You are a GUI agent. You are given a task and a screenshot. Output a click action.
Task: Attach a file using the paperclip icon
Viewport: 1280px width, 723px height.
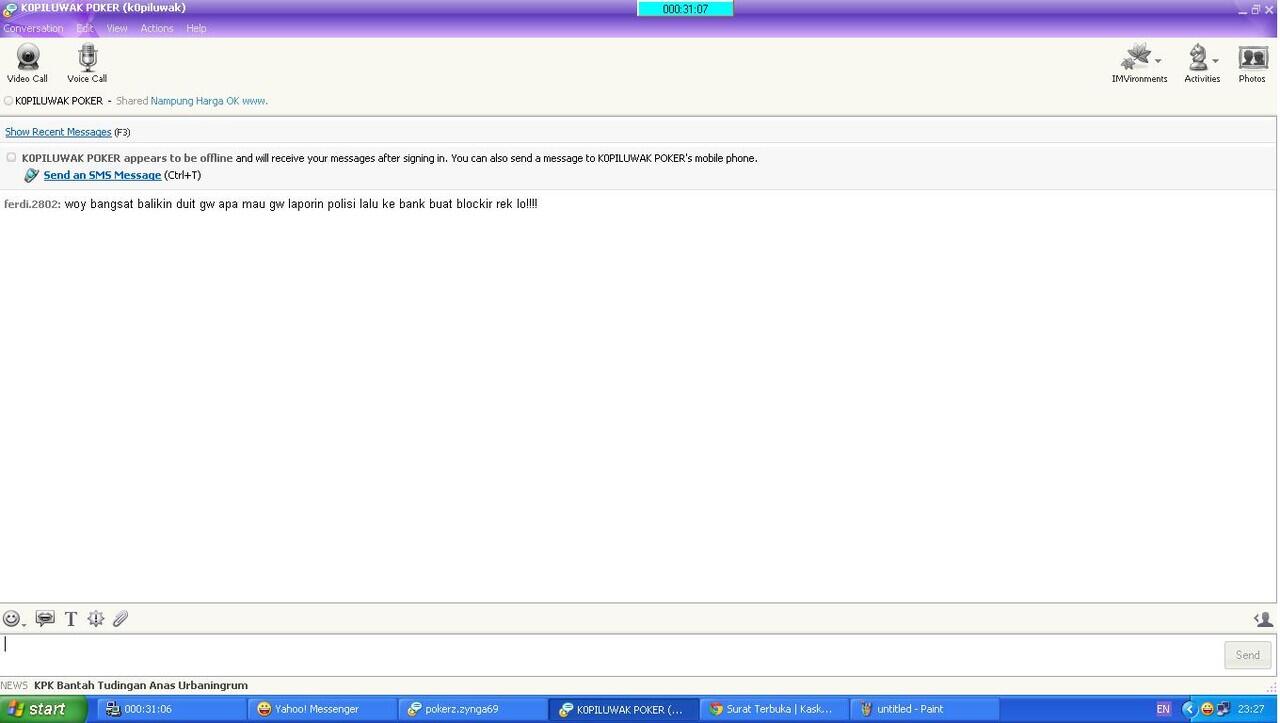pos(121,619)
